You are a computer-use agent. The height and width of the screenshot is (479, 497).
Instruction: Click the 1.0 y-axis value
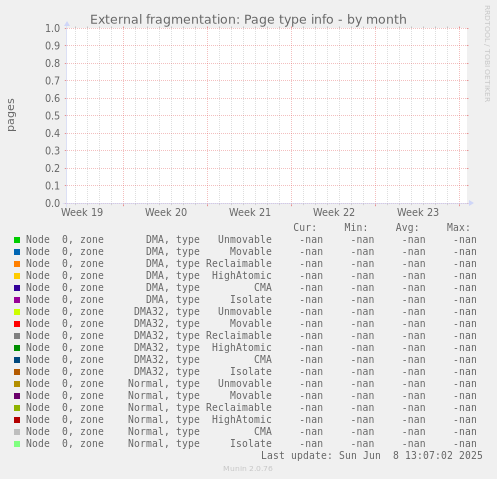click(x=53, y=28)
